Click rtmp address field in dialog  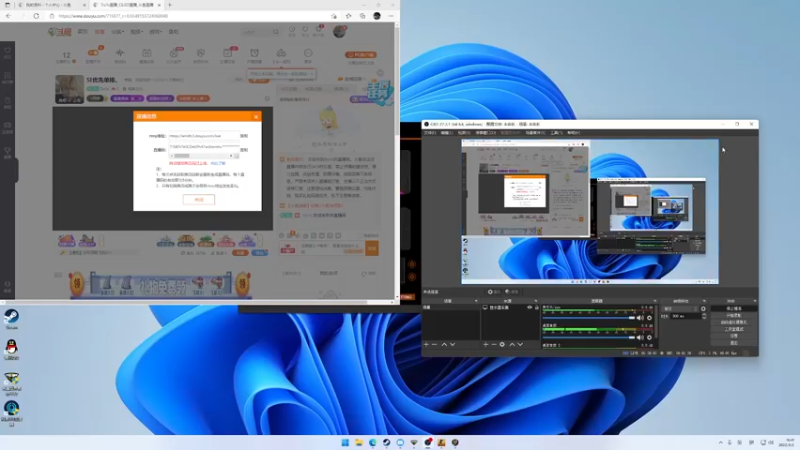tap(204, 136)
